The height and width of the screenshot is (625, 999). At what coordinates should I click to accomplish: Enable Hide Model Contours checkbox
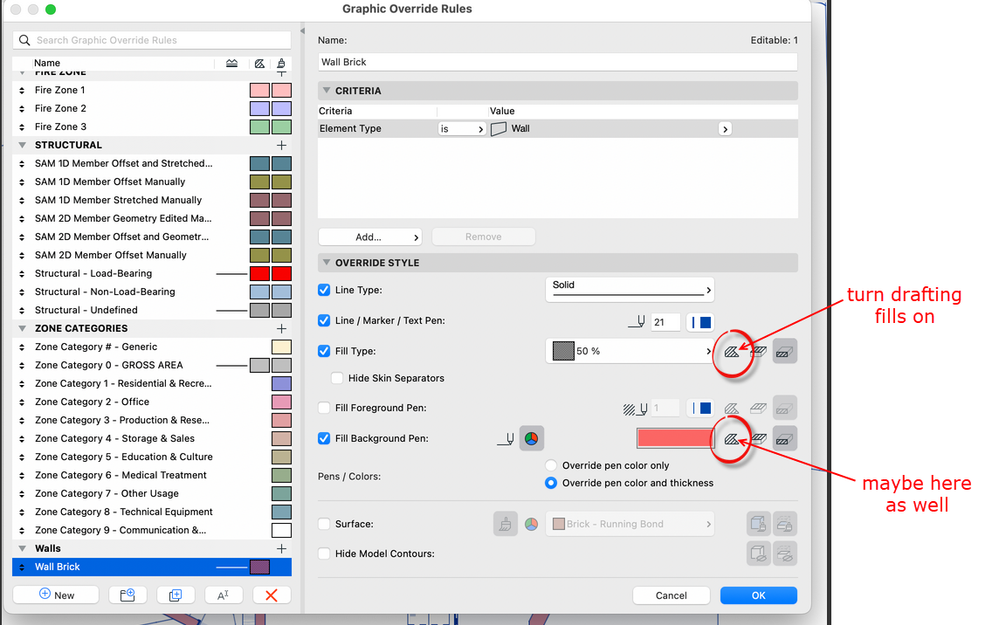pos(324,554)
